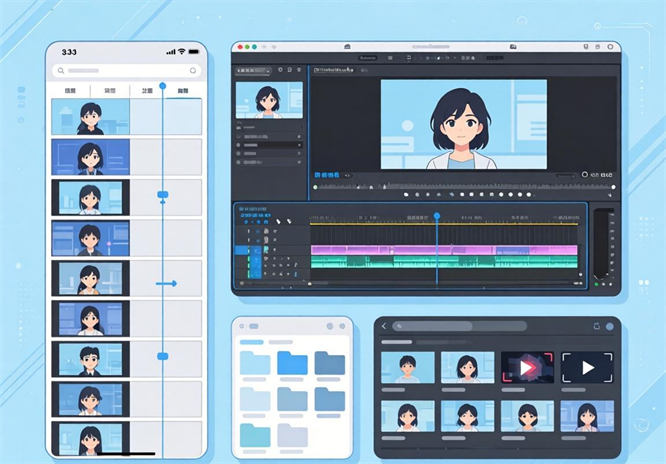Viewport: 666px width, 464px height.
Task: Select the second white tool icon in the timeline header
Action: tap(289, 221)
